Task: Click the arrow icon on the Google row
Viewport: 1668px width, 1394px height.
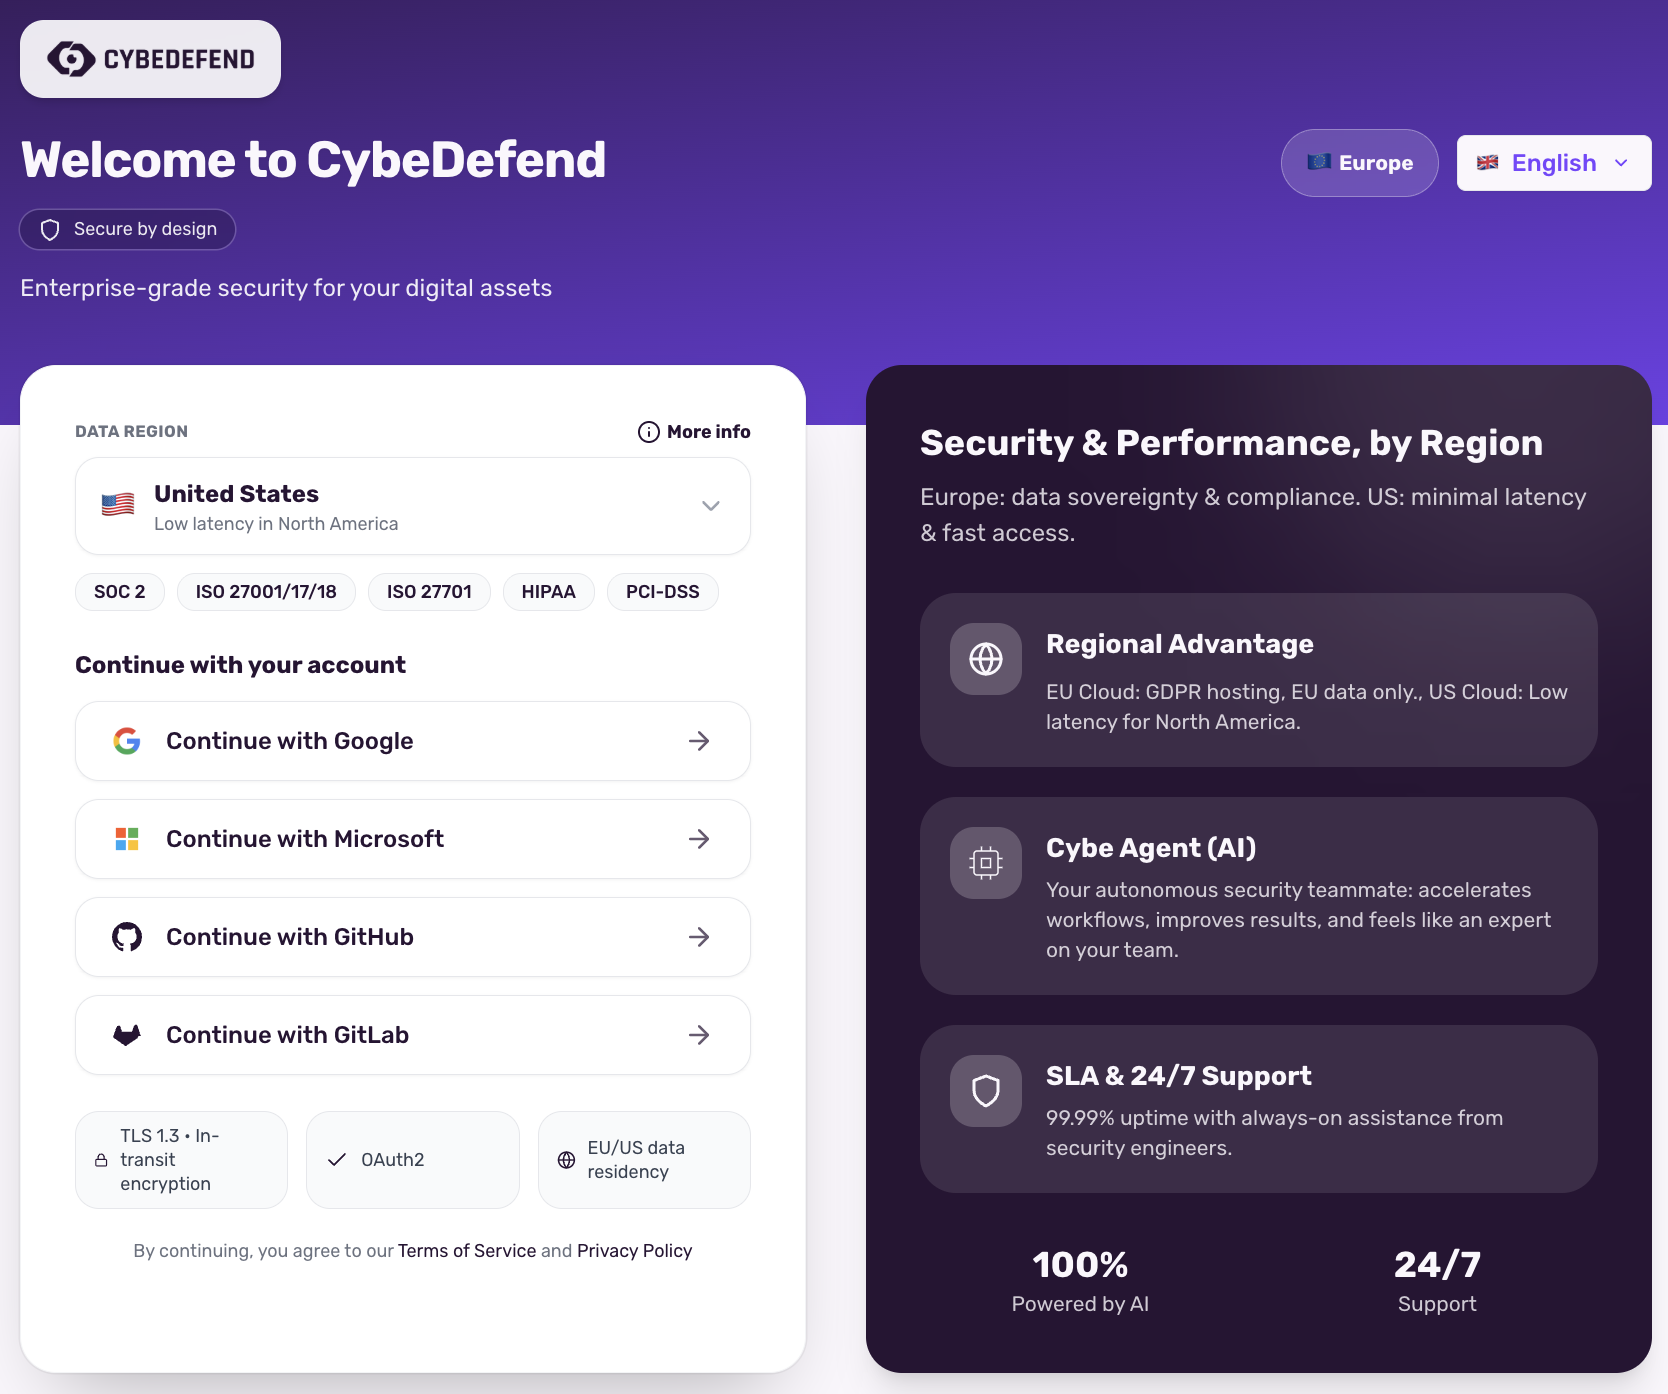Action: (x=699, y=741)
